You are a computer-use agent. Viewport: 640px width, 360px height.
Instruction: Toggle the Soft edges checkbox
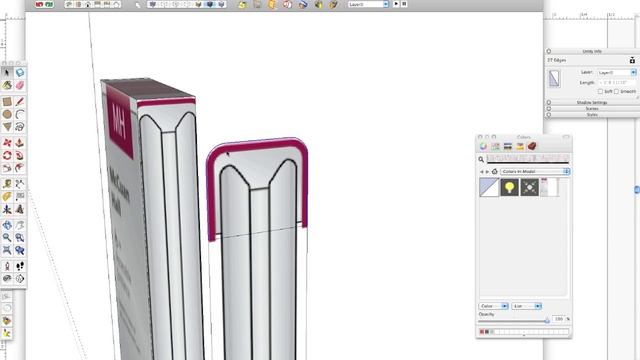[x=600, y=91]
